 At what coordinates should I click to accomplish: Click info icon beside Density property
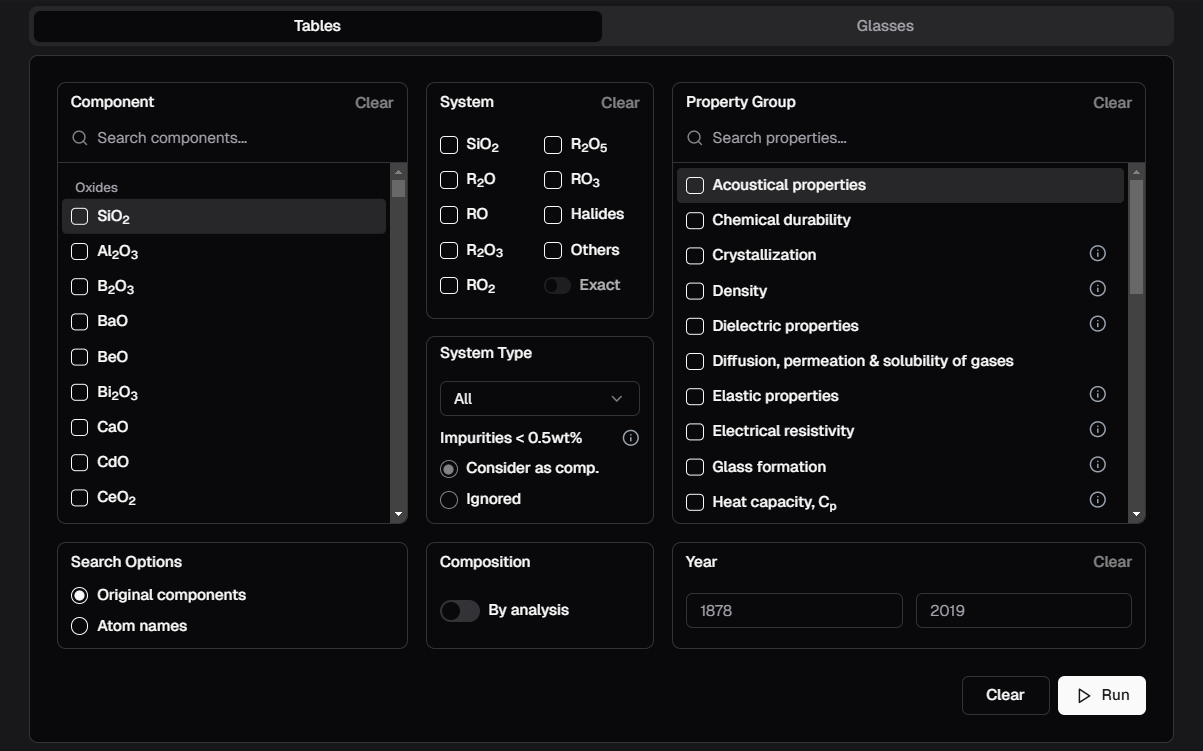1097,289
